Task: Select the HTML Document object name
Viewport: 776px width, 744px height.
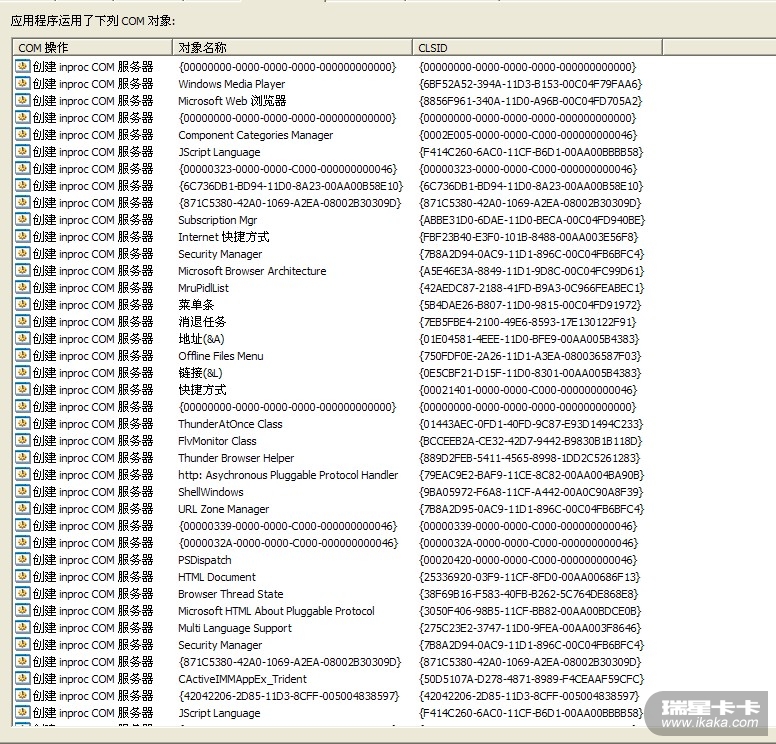Action: tap(217, 577)
